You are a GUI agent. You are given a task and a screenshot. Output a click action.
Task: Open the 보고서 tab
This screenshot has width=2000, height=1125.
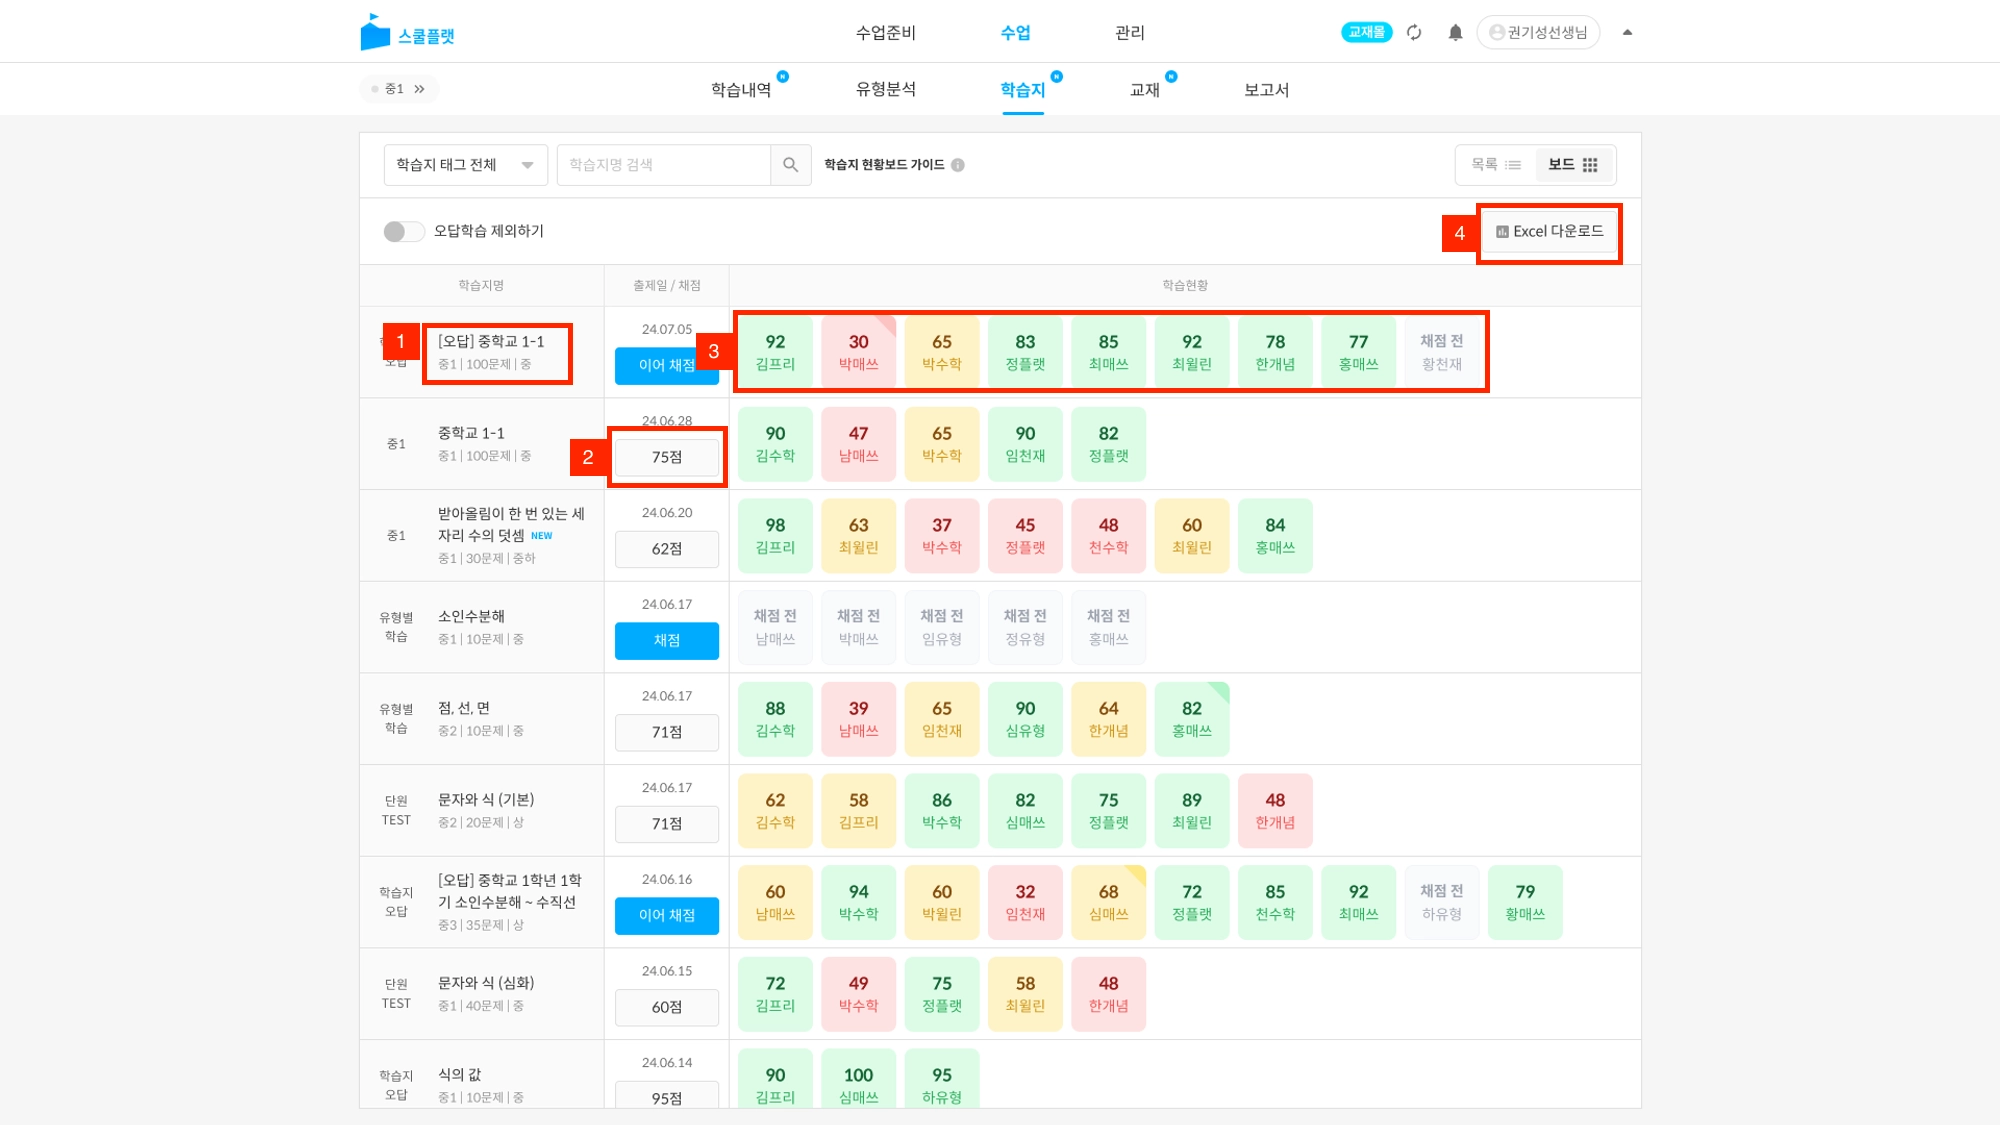tap(1266, 89)
